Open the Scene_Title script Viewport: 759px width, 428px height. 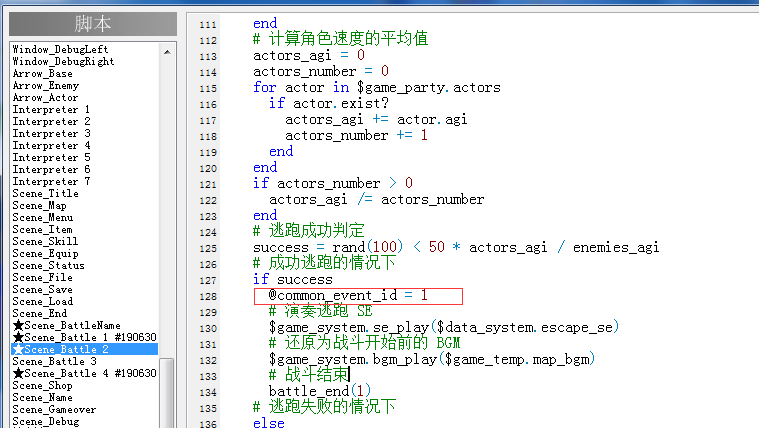pos(46,194)
